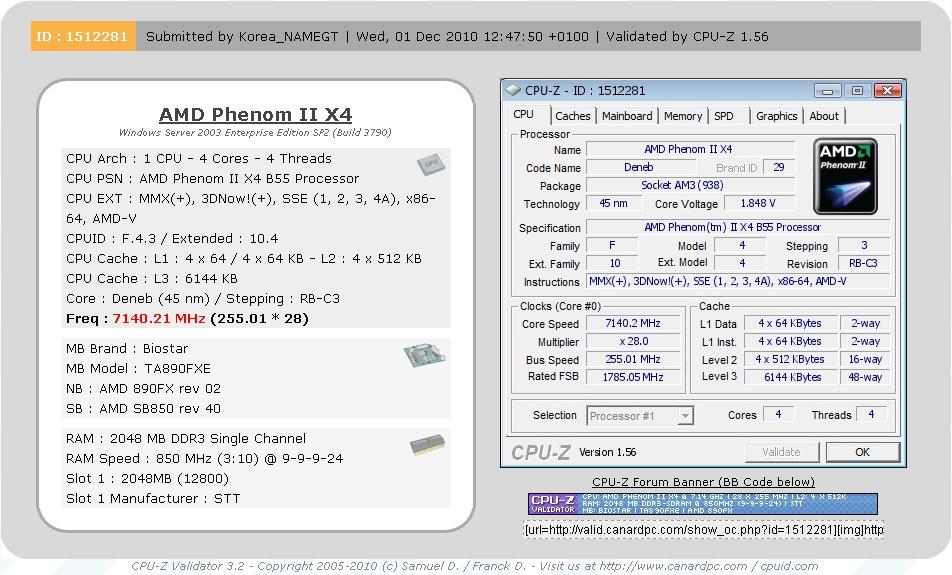Switch to the Memory tab
Screen dimensions: 952x575
tap(683, 116)
